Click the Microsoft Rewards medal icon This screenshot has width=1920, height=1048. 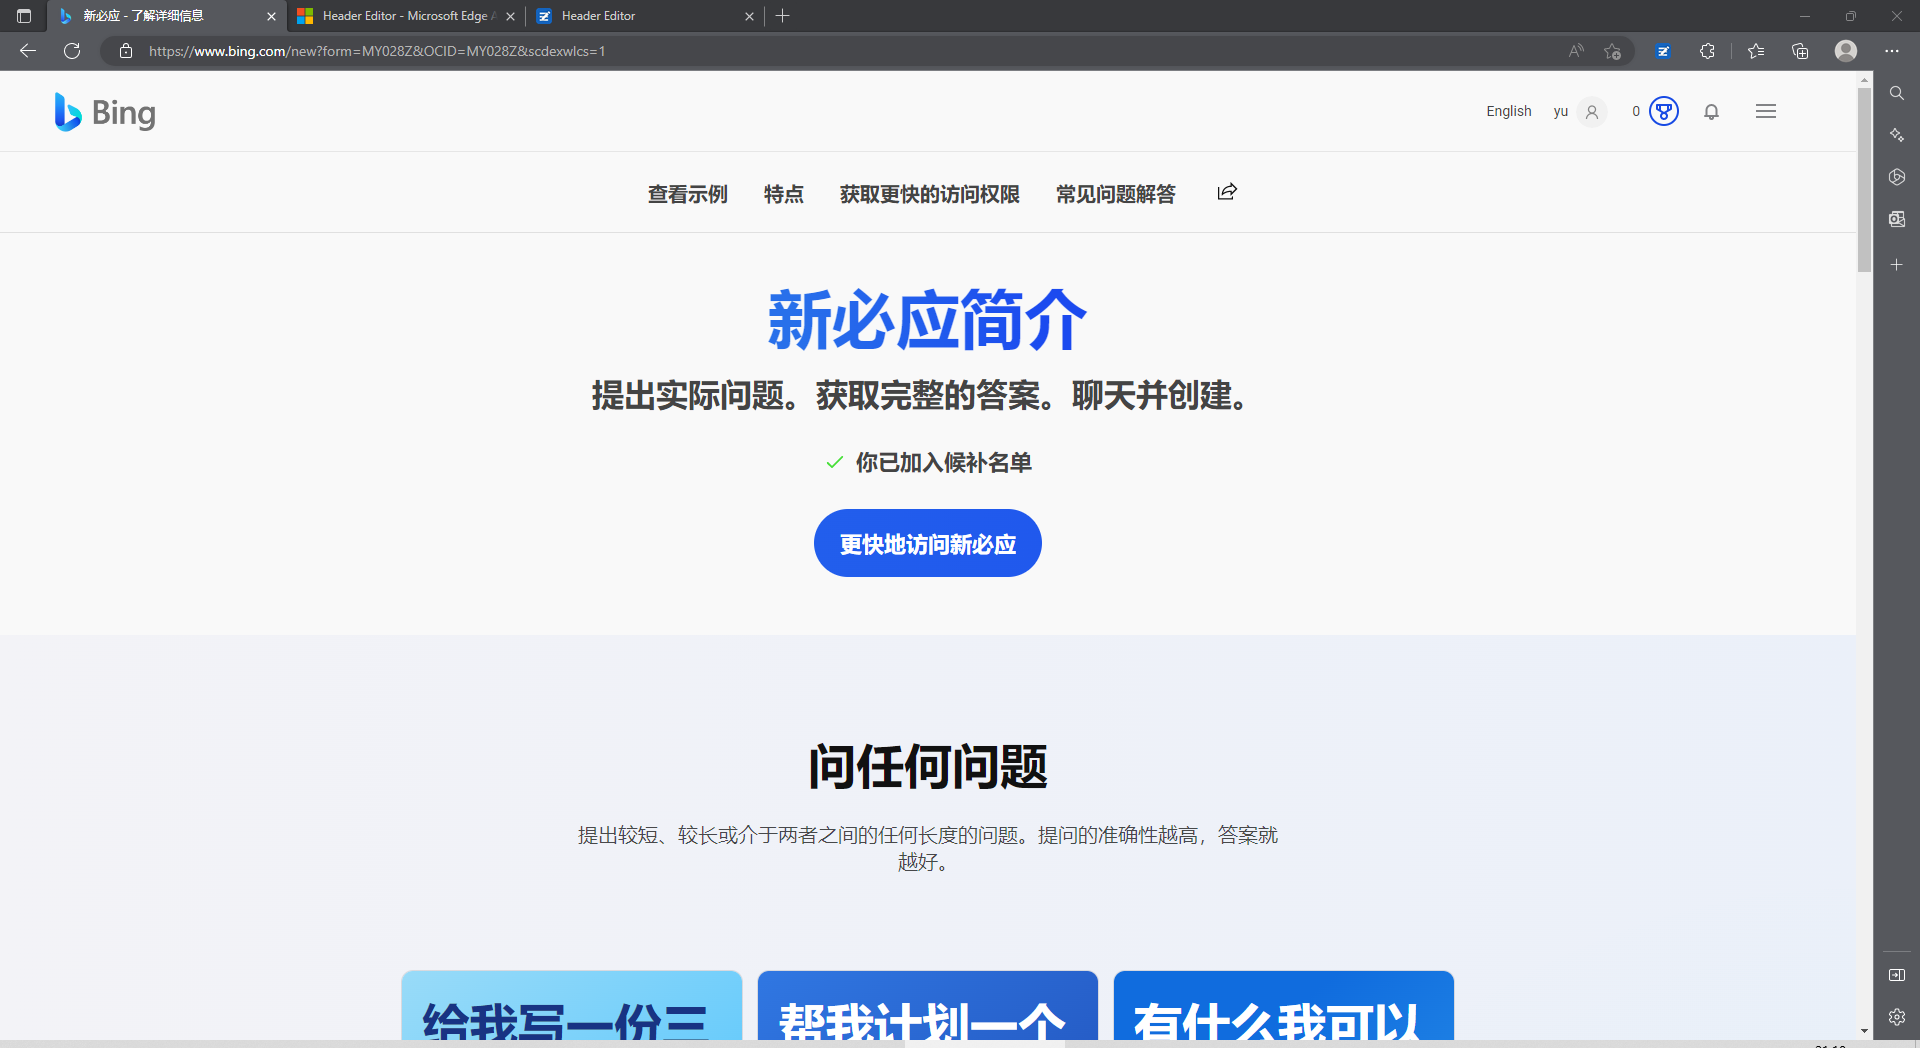1662,111
